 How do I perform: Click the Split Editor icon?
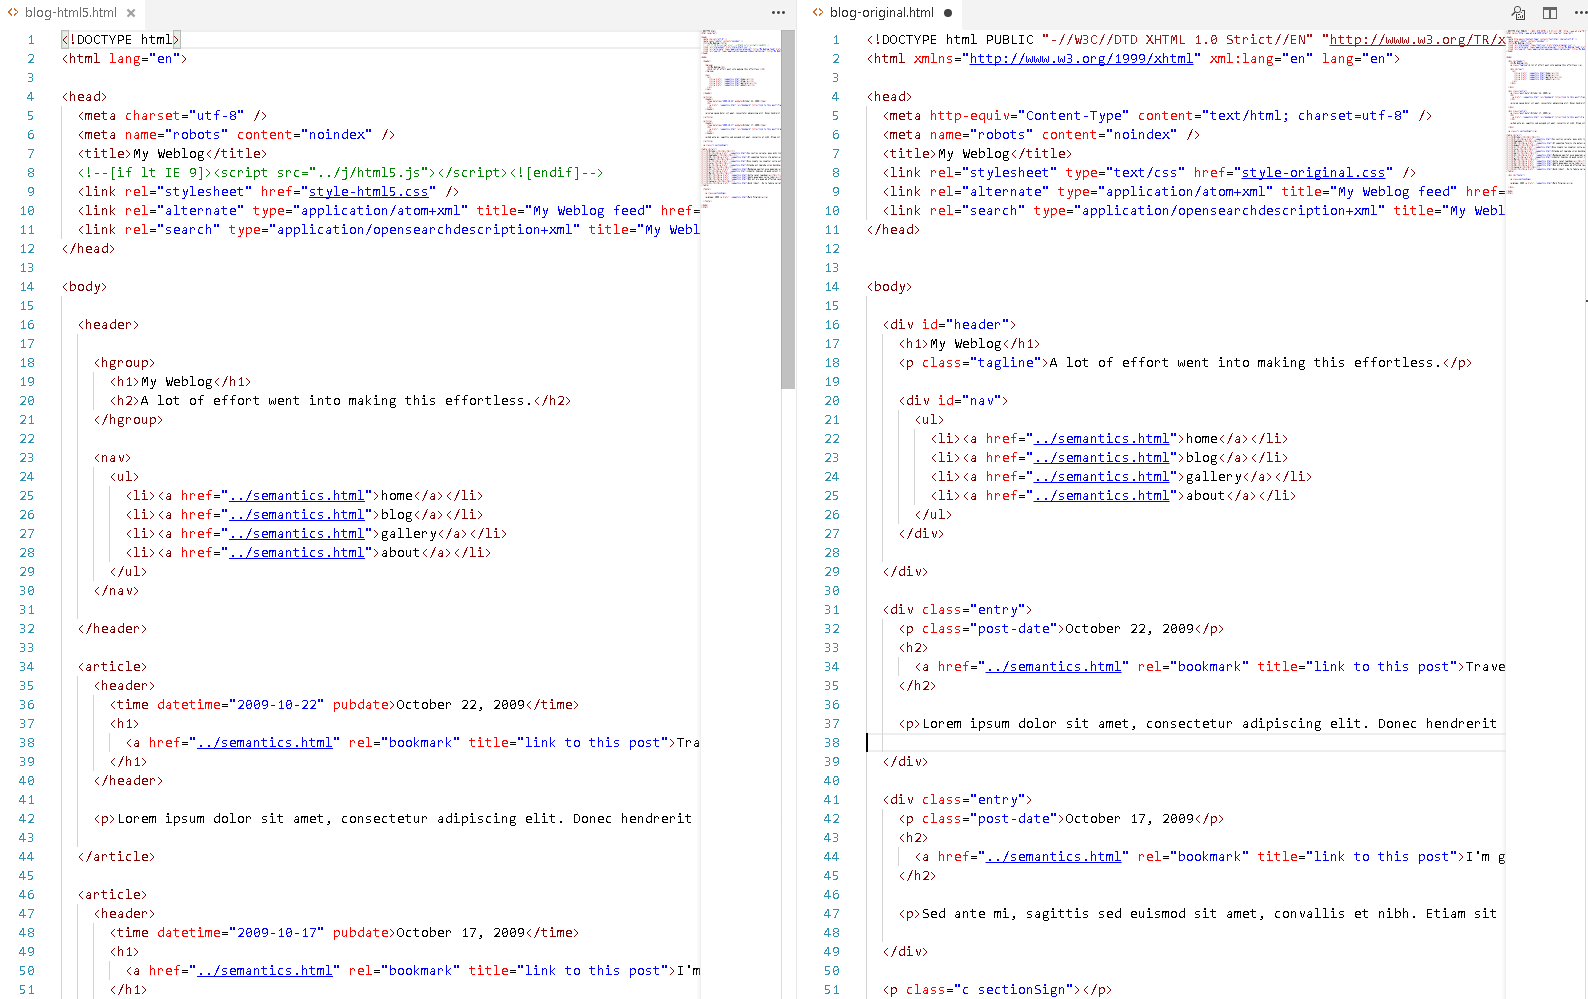pyautogui.click(x=1550, y=13)
